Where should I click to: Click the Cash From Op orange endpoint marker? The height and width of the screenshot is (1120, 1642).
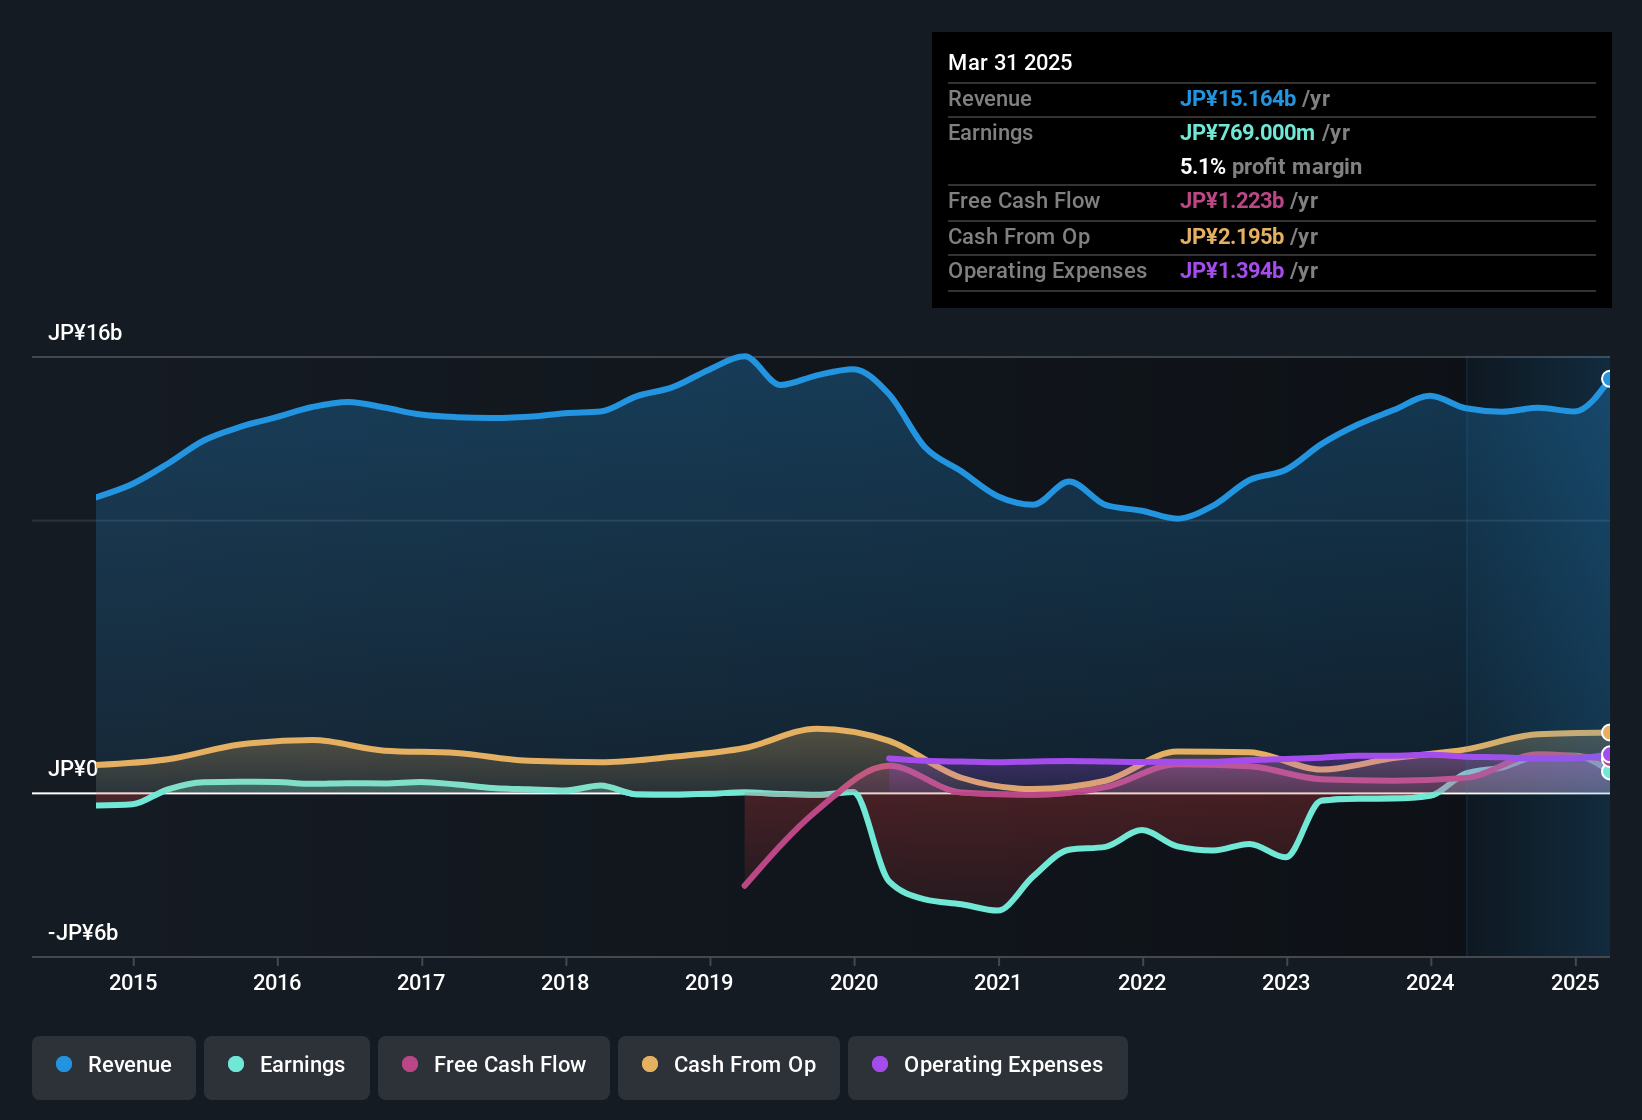tap(1608, 732)
